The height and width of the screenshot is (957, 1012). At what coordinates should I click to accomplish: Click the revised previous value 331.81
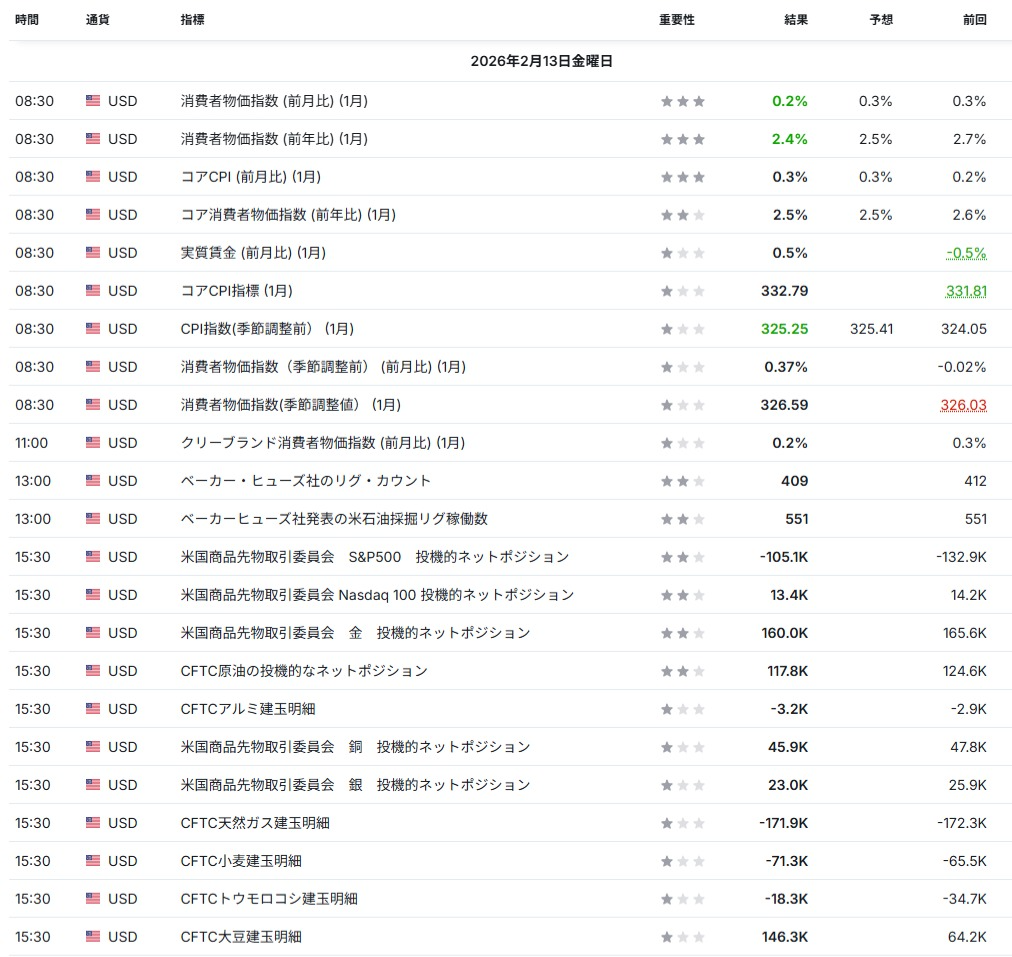click(966, 291)
